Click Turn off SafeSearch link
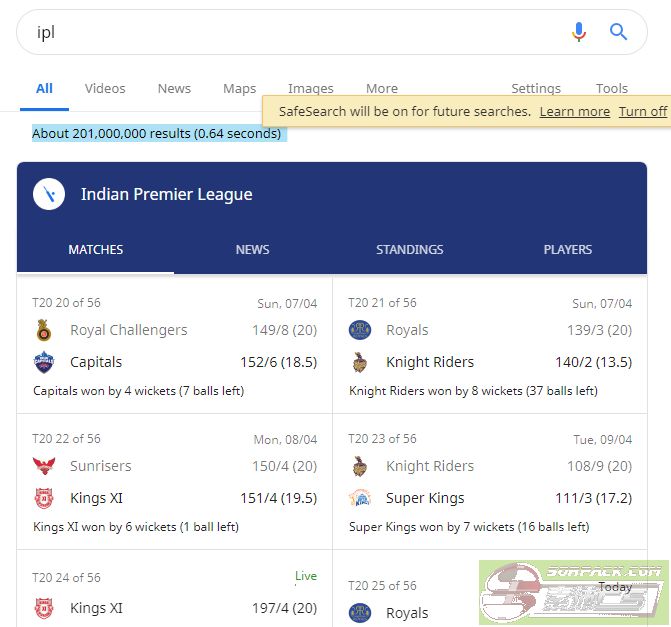Viewport: 671px width, 627px height. click(642, 111)
